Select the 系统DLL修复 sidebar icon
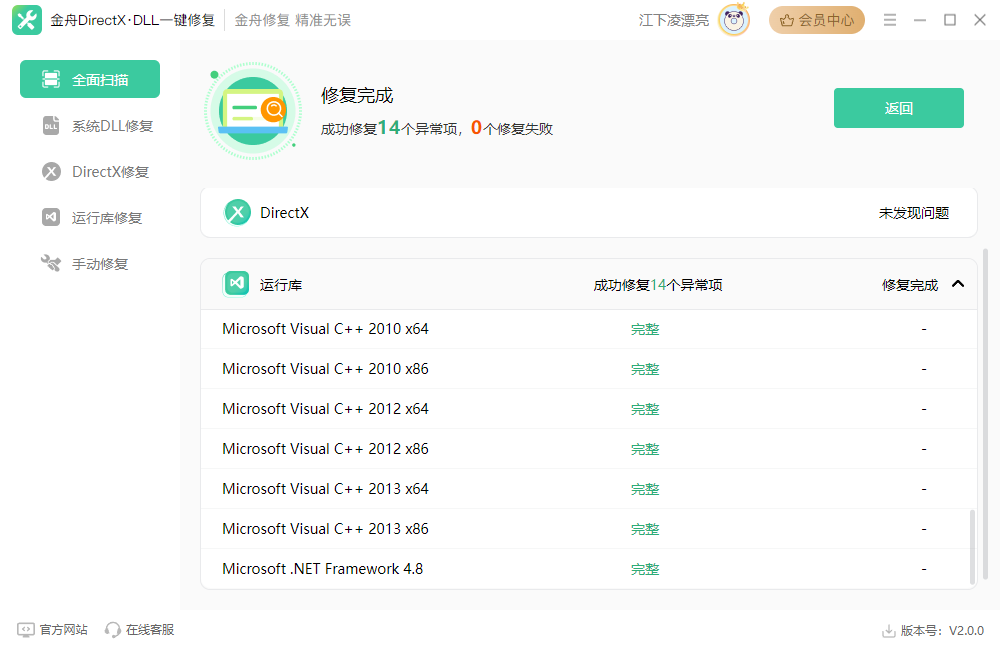The width and height of the screenshot is (1000, 650). click(50, 125)
